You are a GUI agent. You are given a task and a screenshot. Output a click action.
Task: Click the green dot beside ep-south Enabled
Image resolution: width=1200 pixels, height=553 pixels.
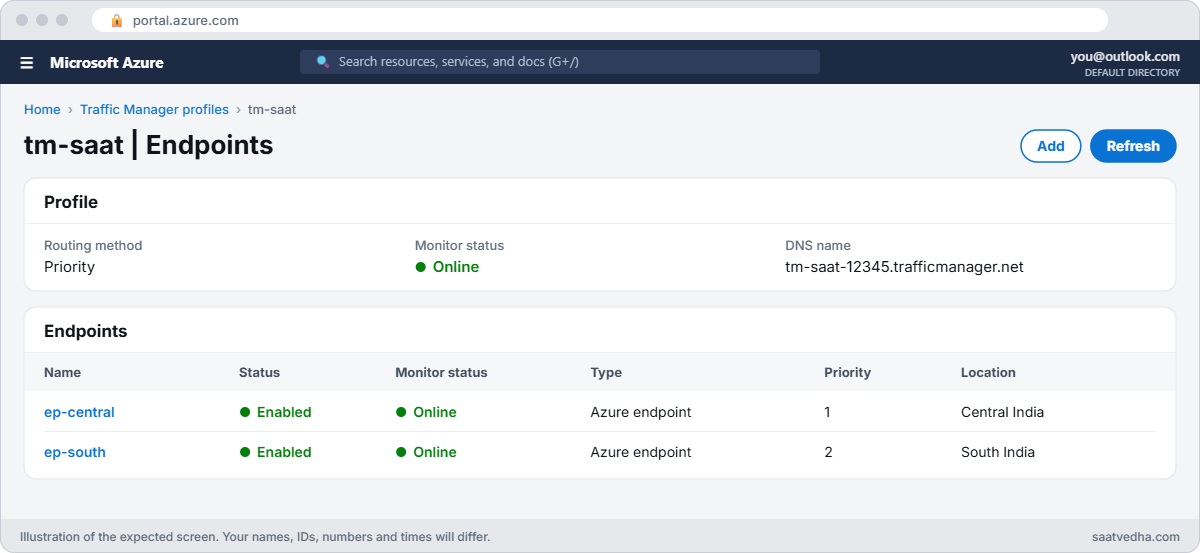(244, 452)
